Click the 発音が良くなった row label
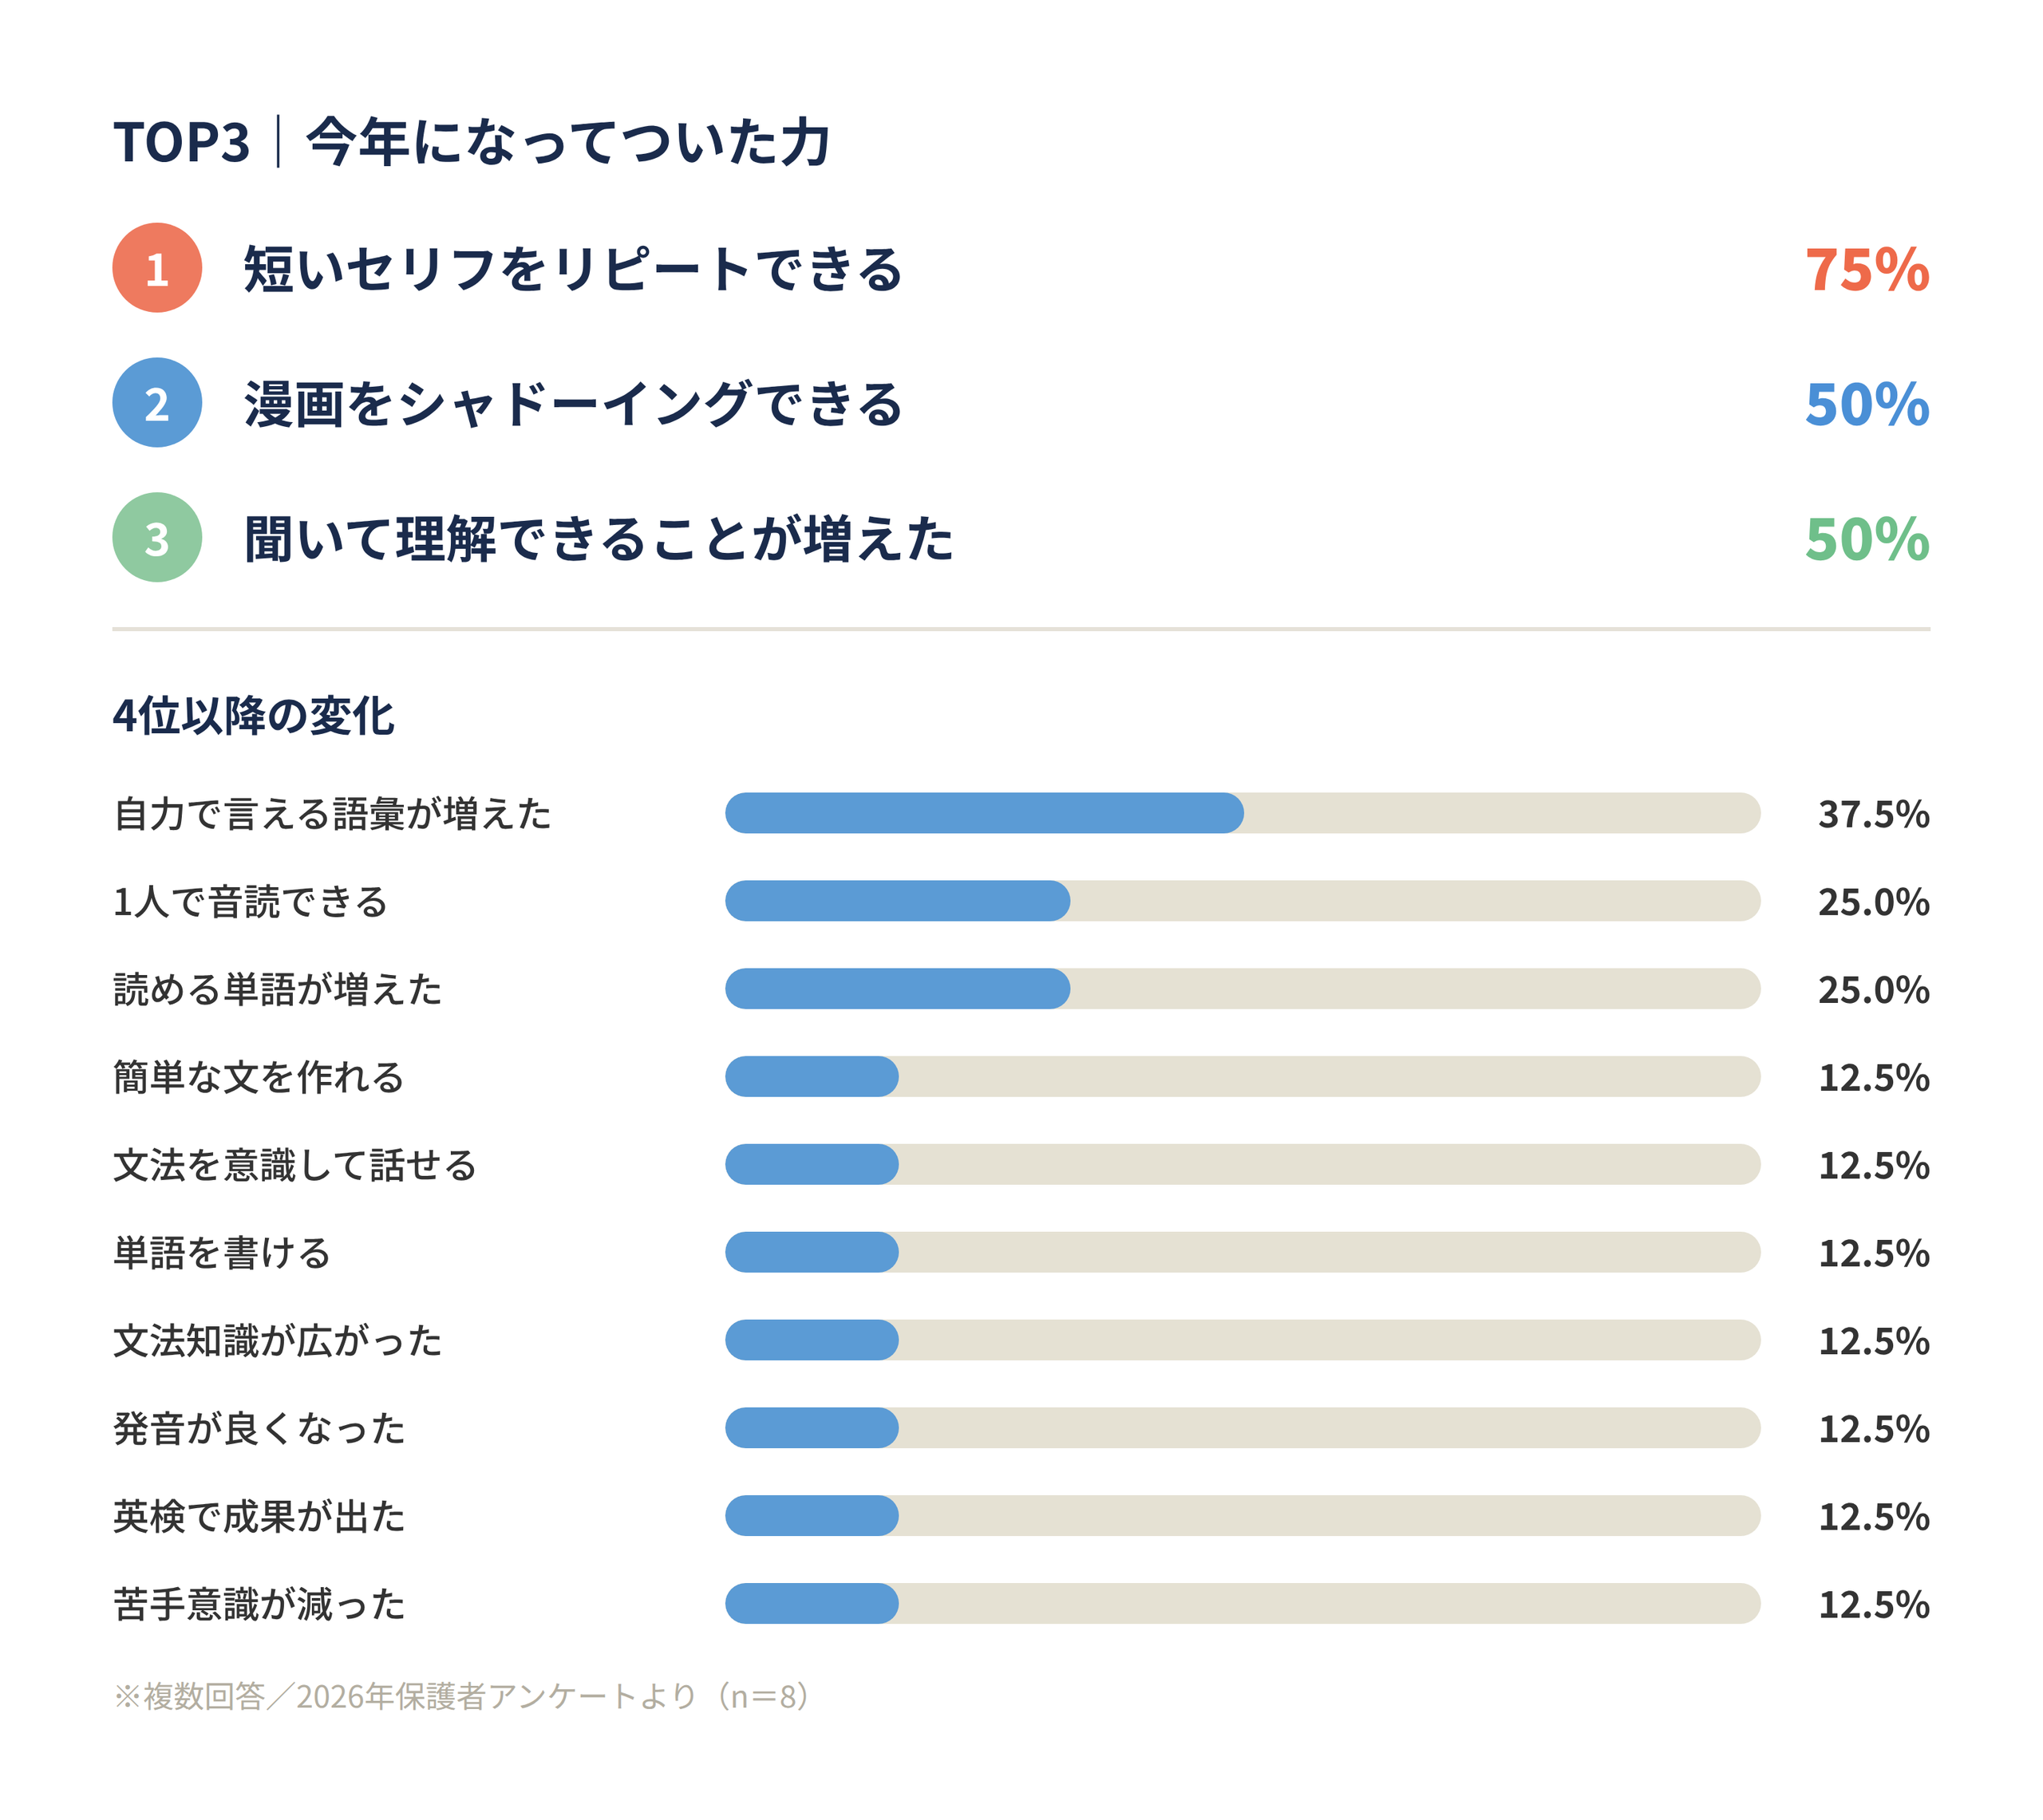Viewport: 2043px width, 1820px height. [x=259, y=1428]
